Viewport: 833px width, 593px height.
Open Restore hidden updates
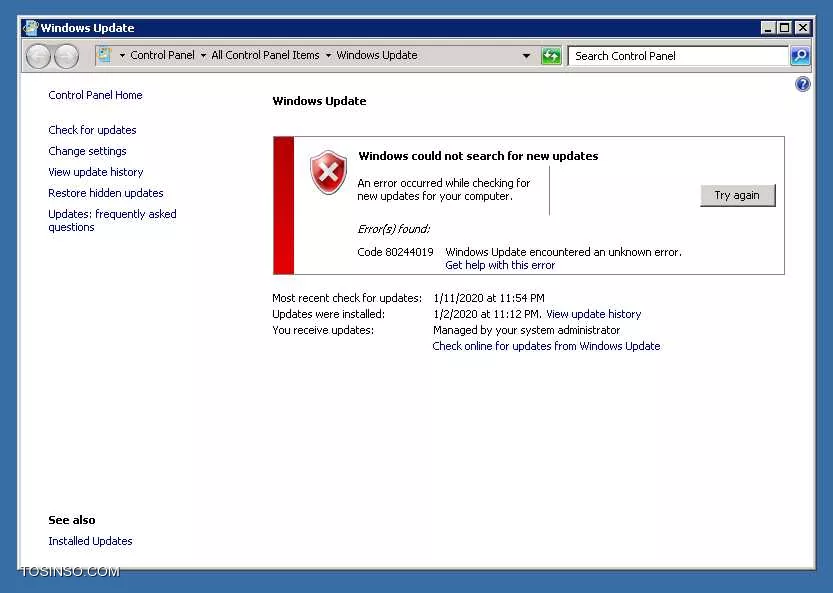106,193
